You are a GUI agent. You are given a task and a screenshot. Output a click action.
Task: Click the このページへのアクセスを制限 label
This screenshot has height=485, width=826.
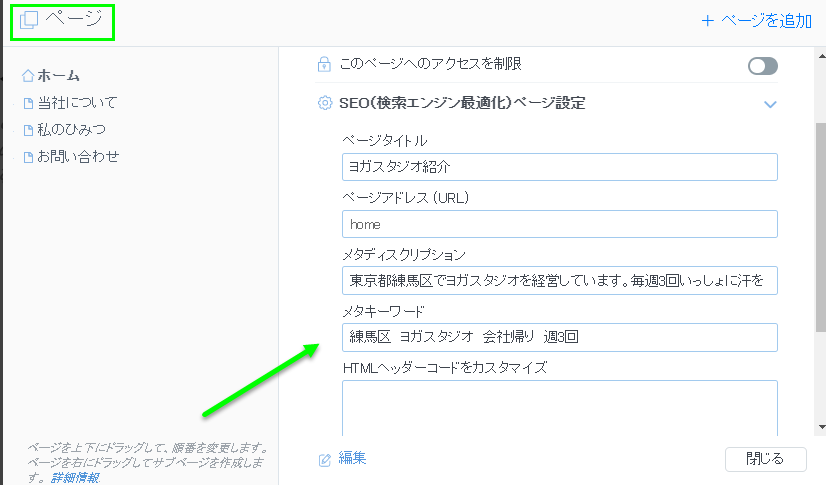(430, 64)
